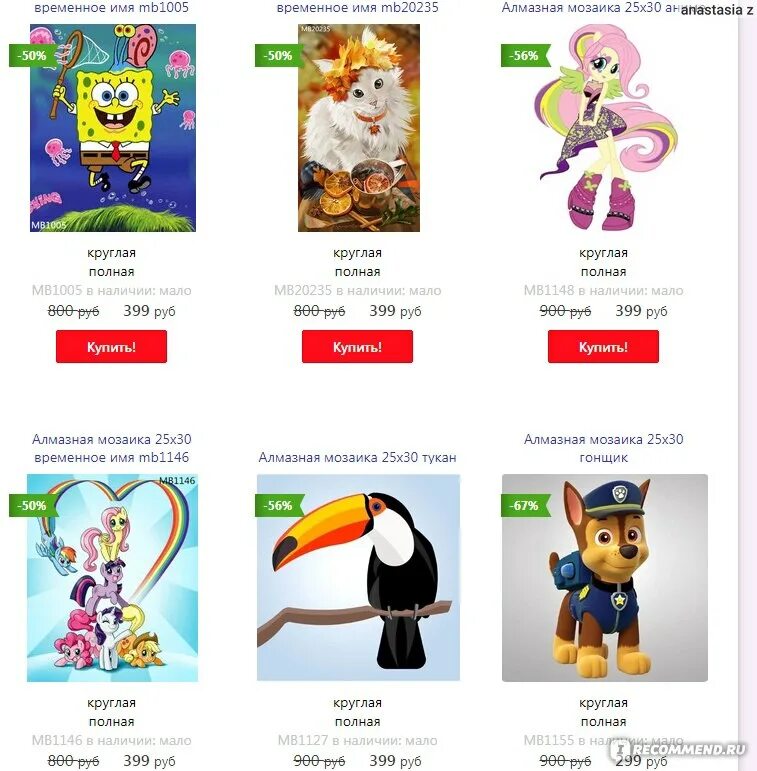Open the 'временное имя mb20235' product title
757x771 pixels.
coord(357,7)
